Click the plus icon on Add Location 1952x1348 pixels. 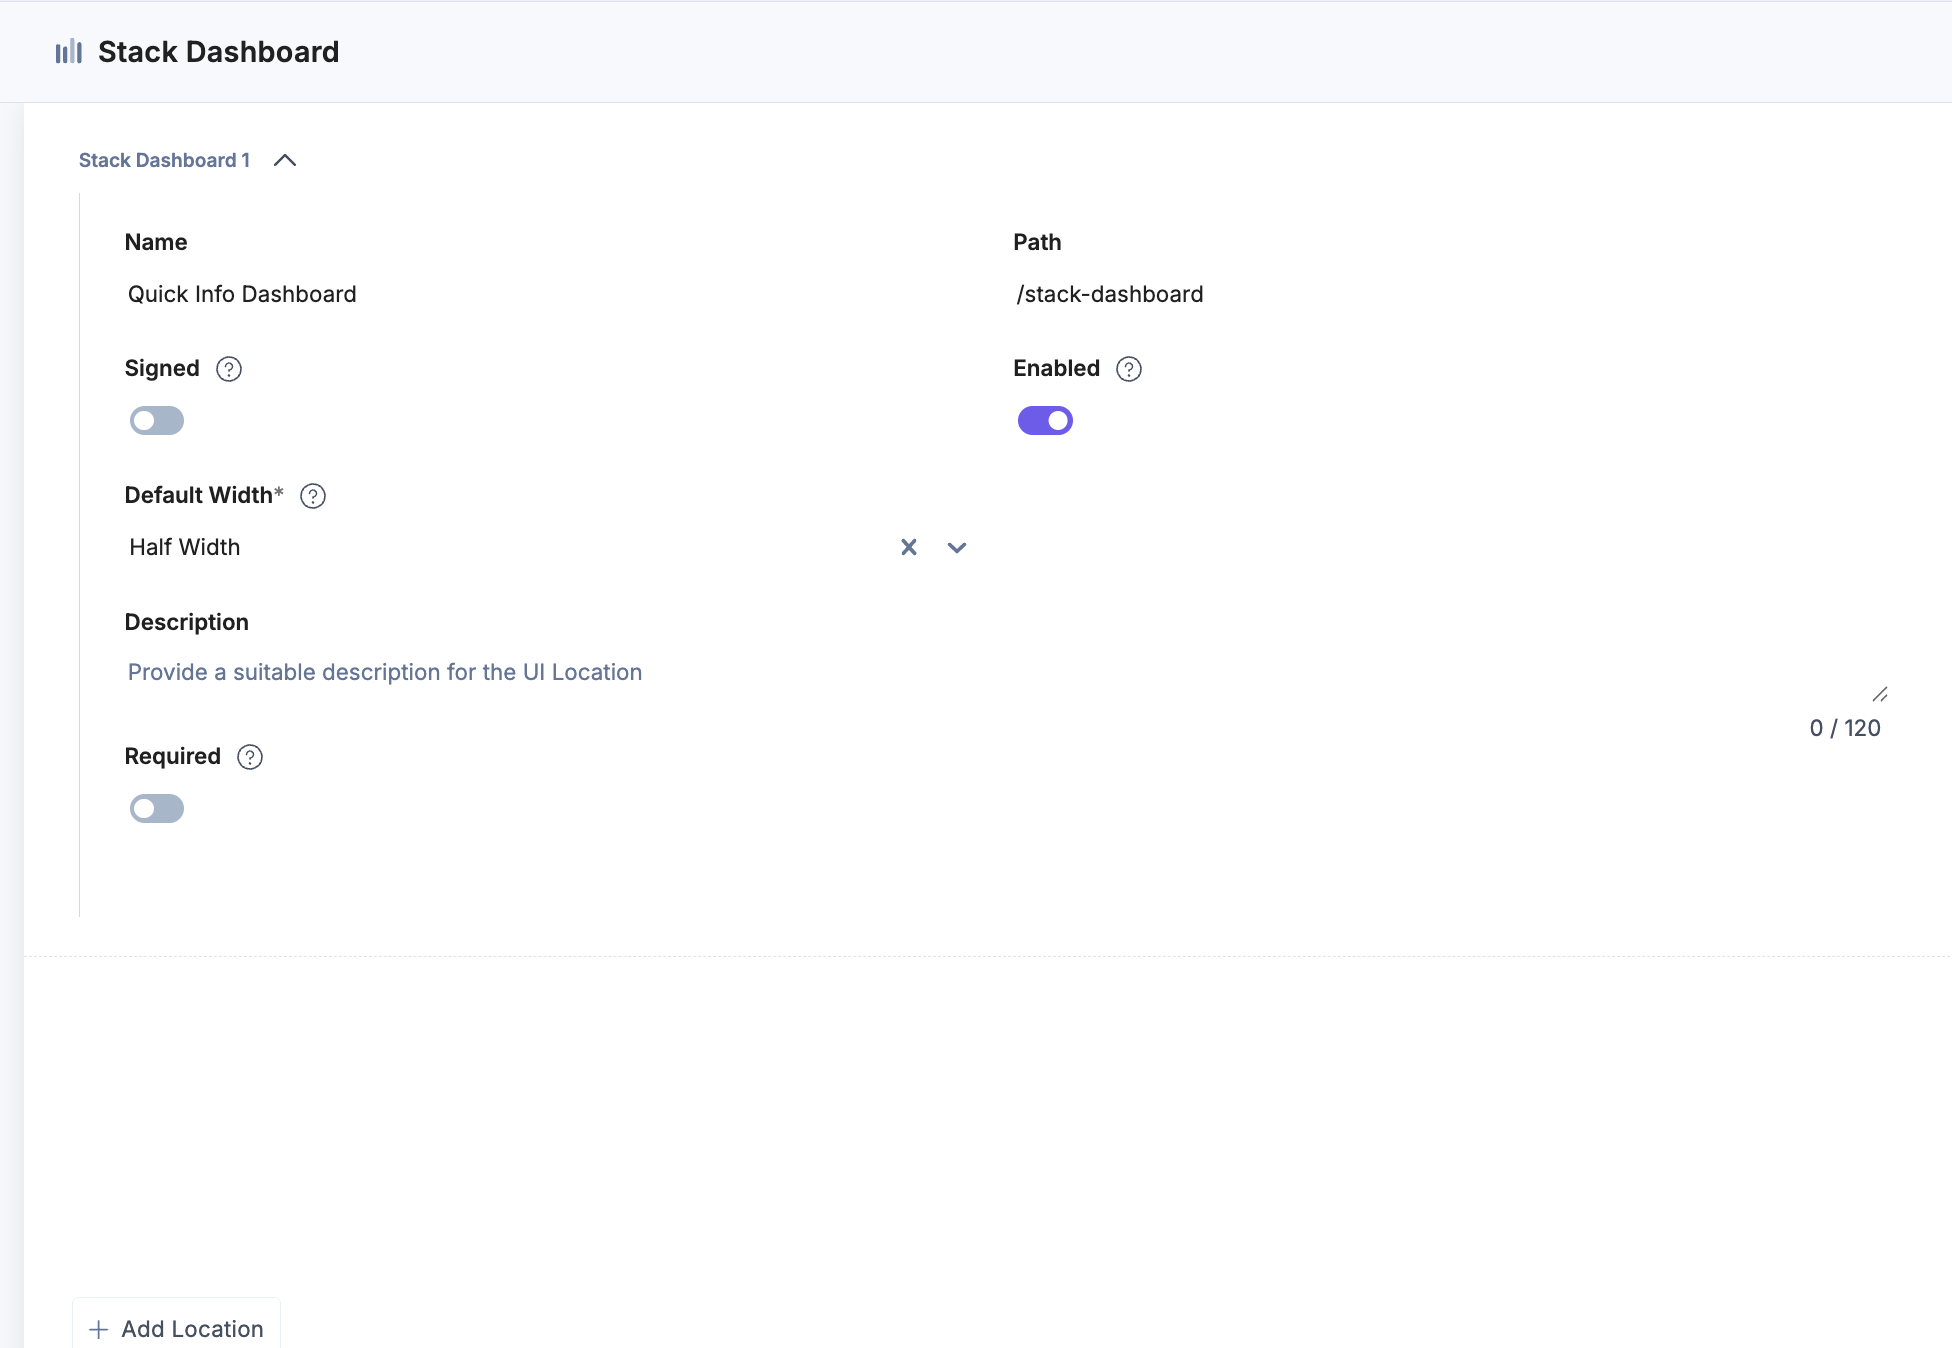point(97,1329)
